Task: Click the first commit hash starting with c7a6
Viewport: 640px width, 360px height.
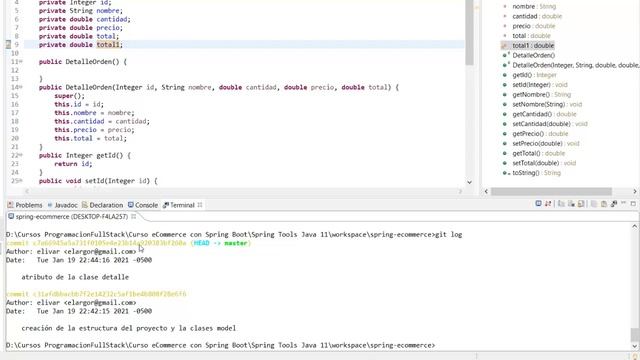Action: (109, 243)
